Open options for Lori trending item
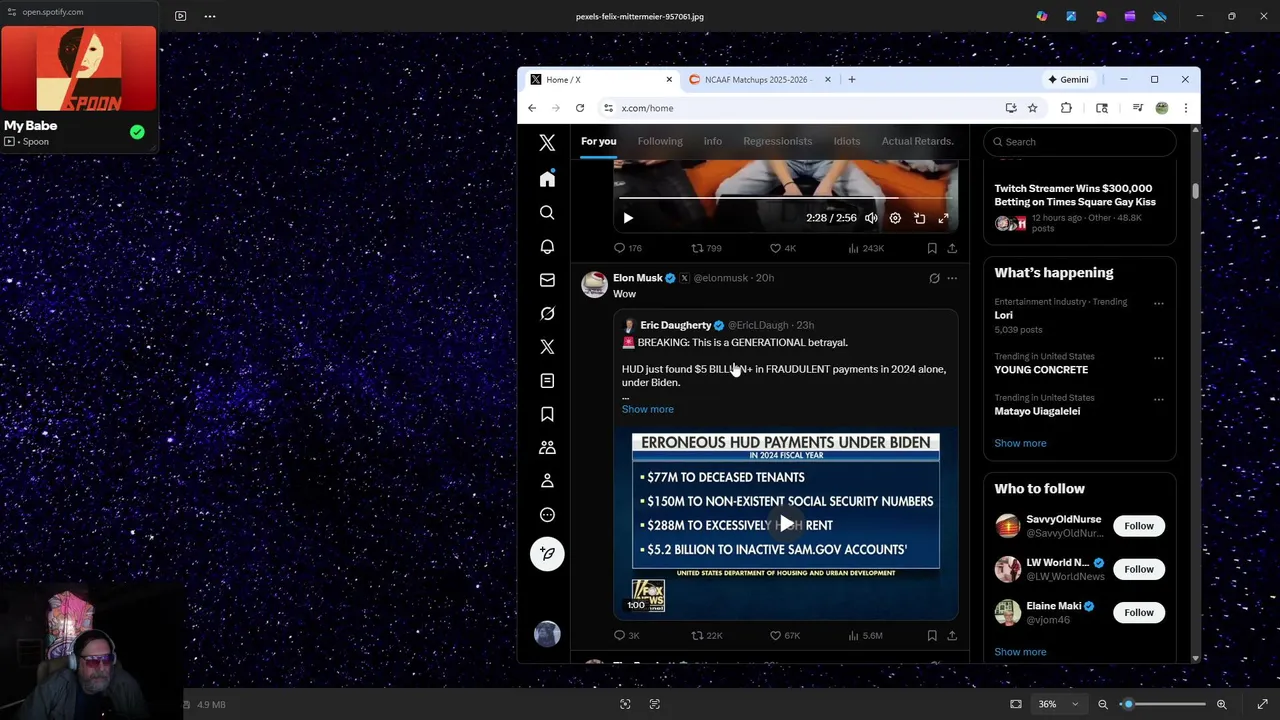Viewport: 1280px width, 720px height. click(x=1158, y=303)
